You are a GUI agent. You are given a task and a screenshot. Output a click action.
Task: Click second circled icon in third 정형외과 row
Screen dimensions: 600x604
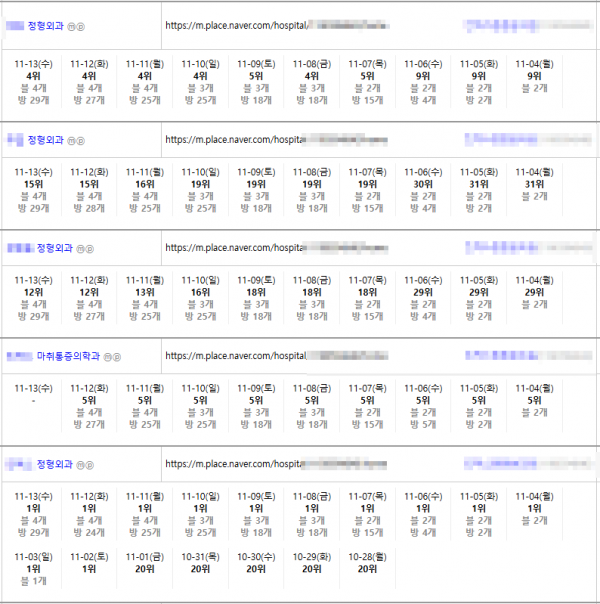[x=88, y=248]
